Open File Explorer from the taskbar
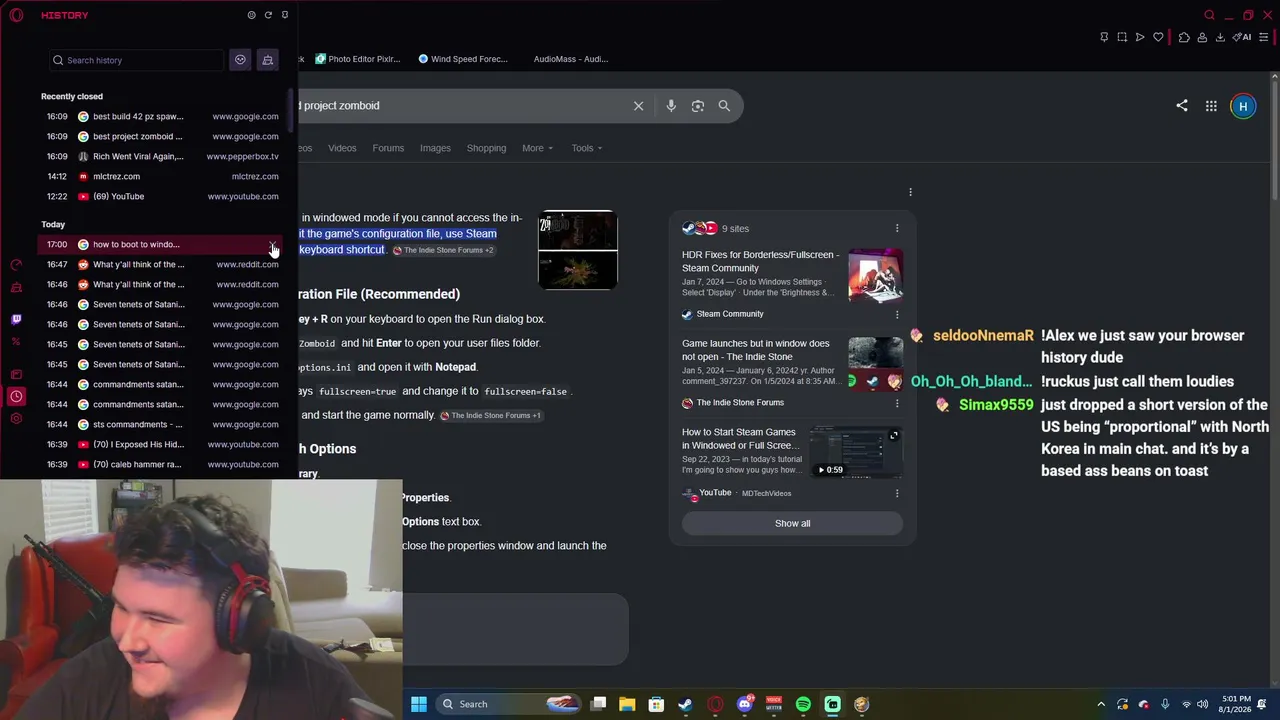Screen dimensions: 1280x720 coord(627,704)
